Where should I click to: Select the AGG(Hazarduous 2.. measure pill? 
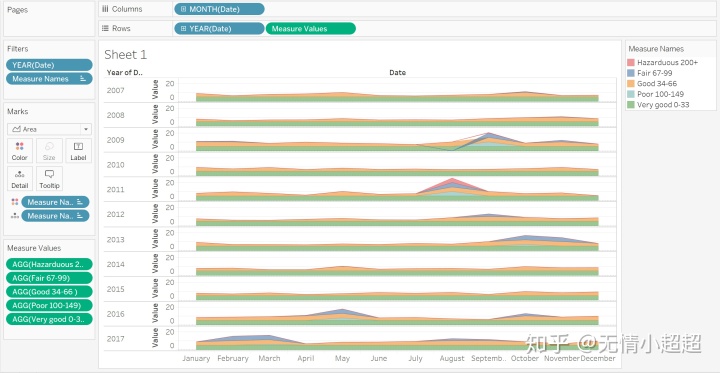49,264
